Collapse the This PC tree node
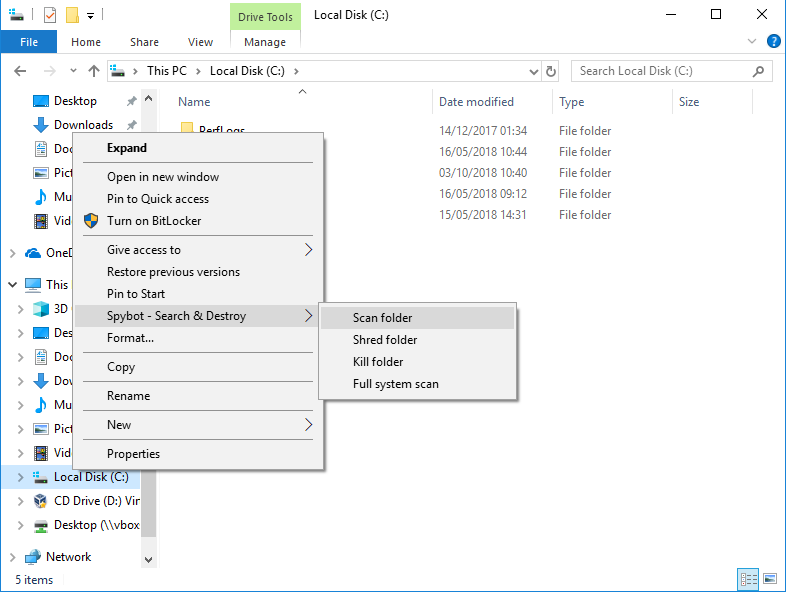This screenshot has height=592, width=786. [x=13, y=285]
